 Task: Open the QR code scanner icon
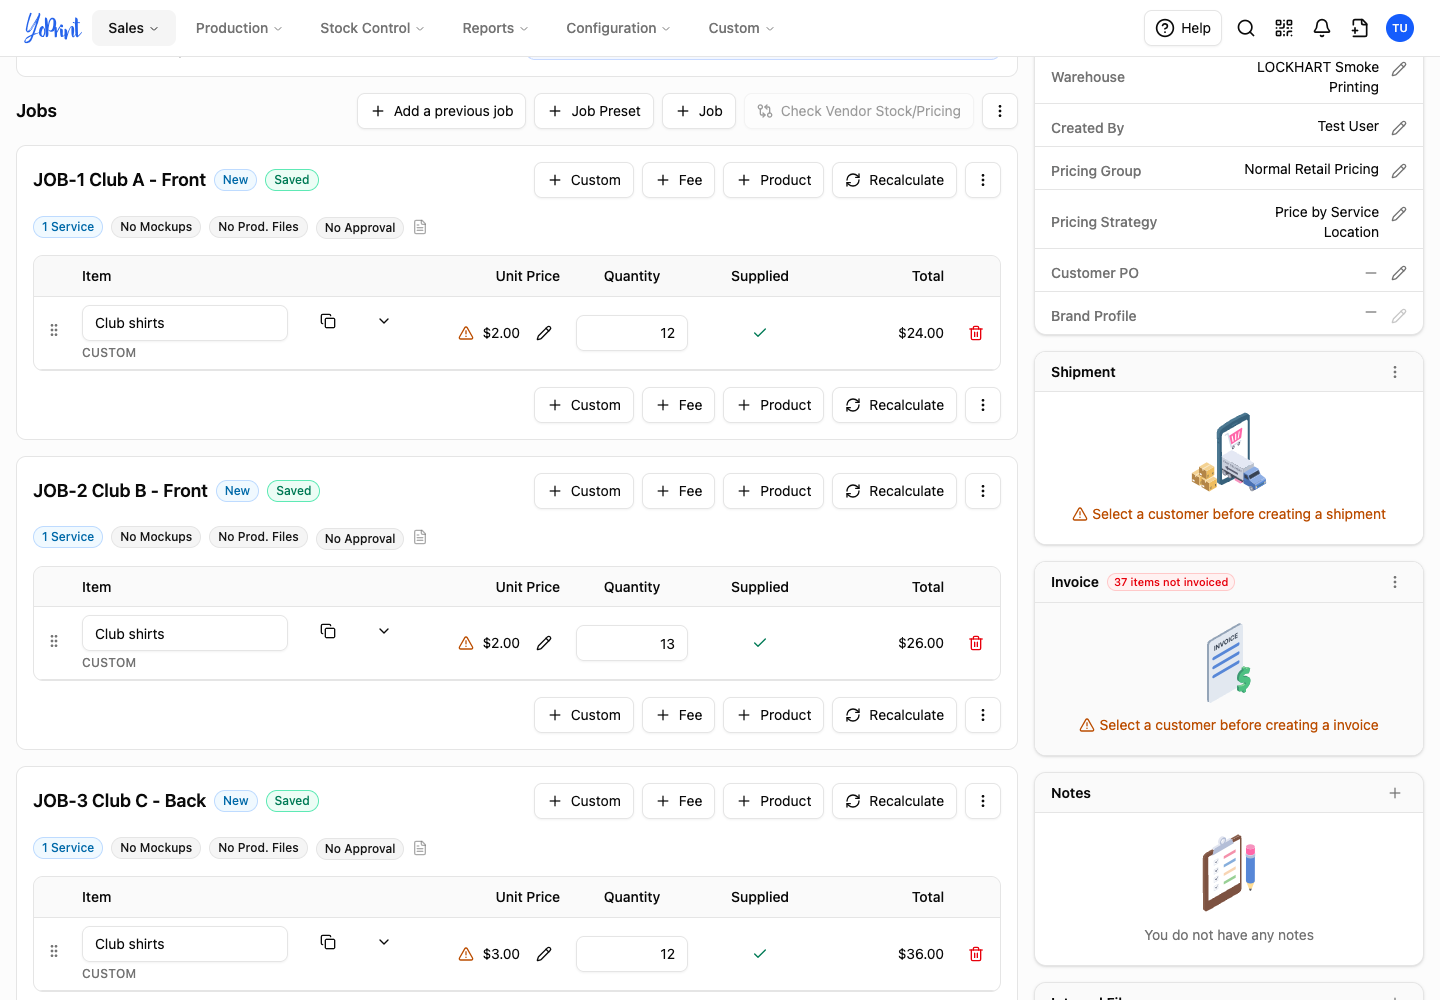coord(1284,28)
